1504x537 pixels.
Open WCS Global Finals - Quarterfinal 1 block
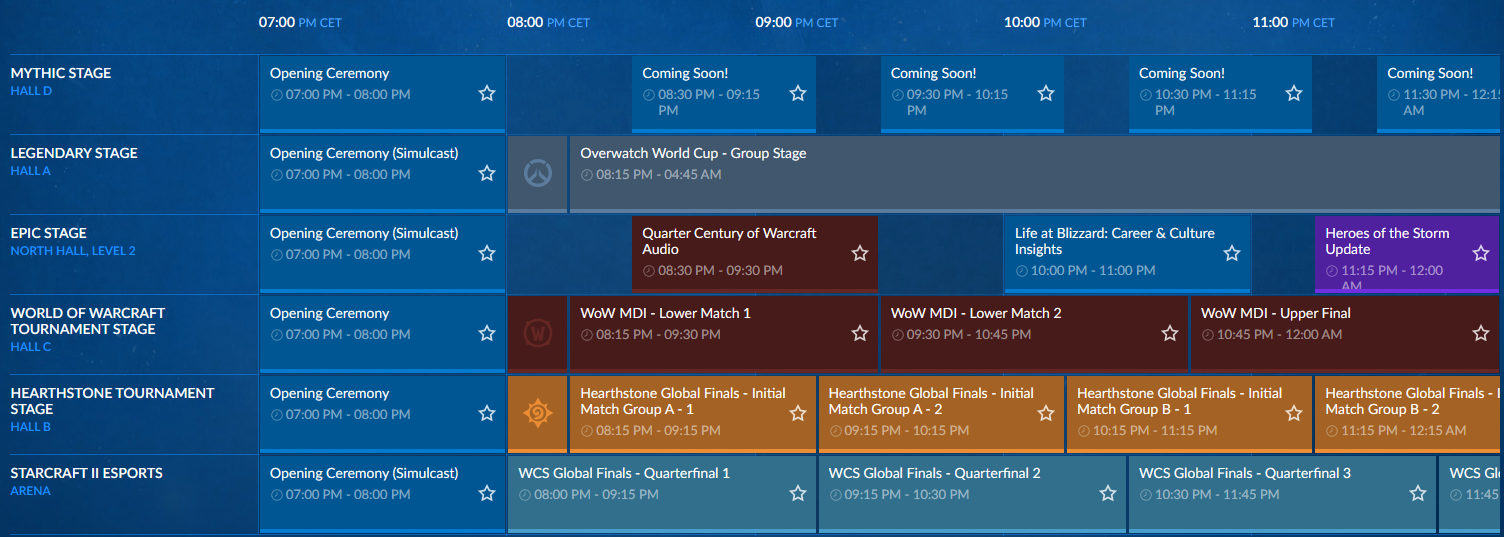click(624, 474)
